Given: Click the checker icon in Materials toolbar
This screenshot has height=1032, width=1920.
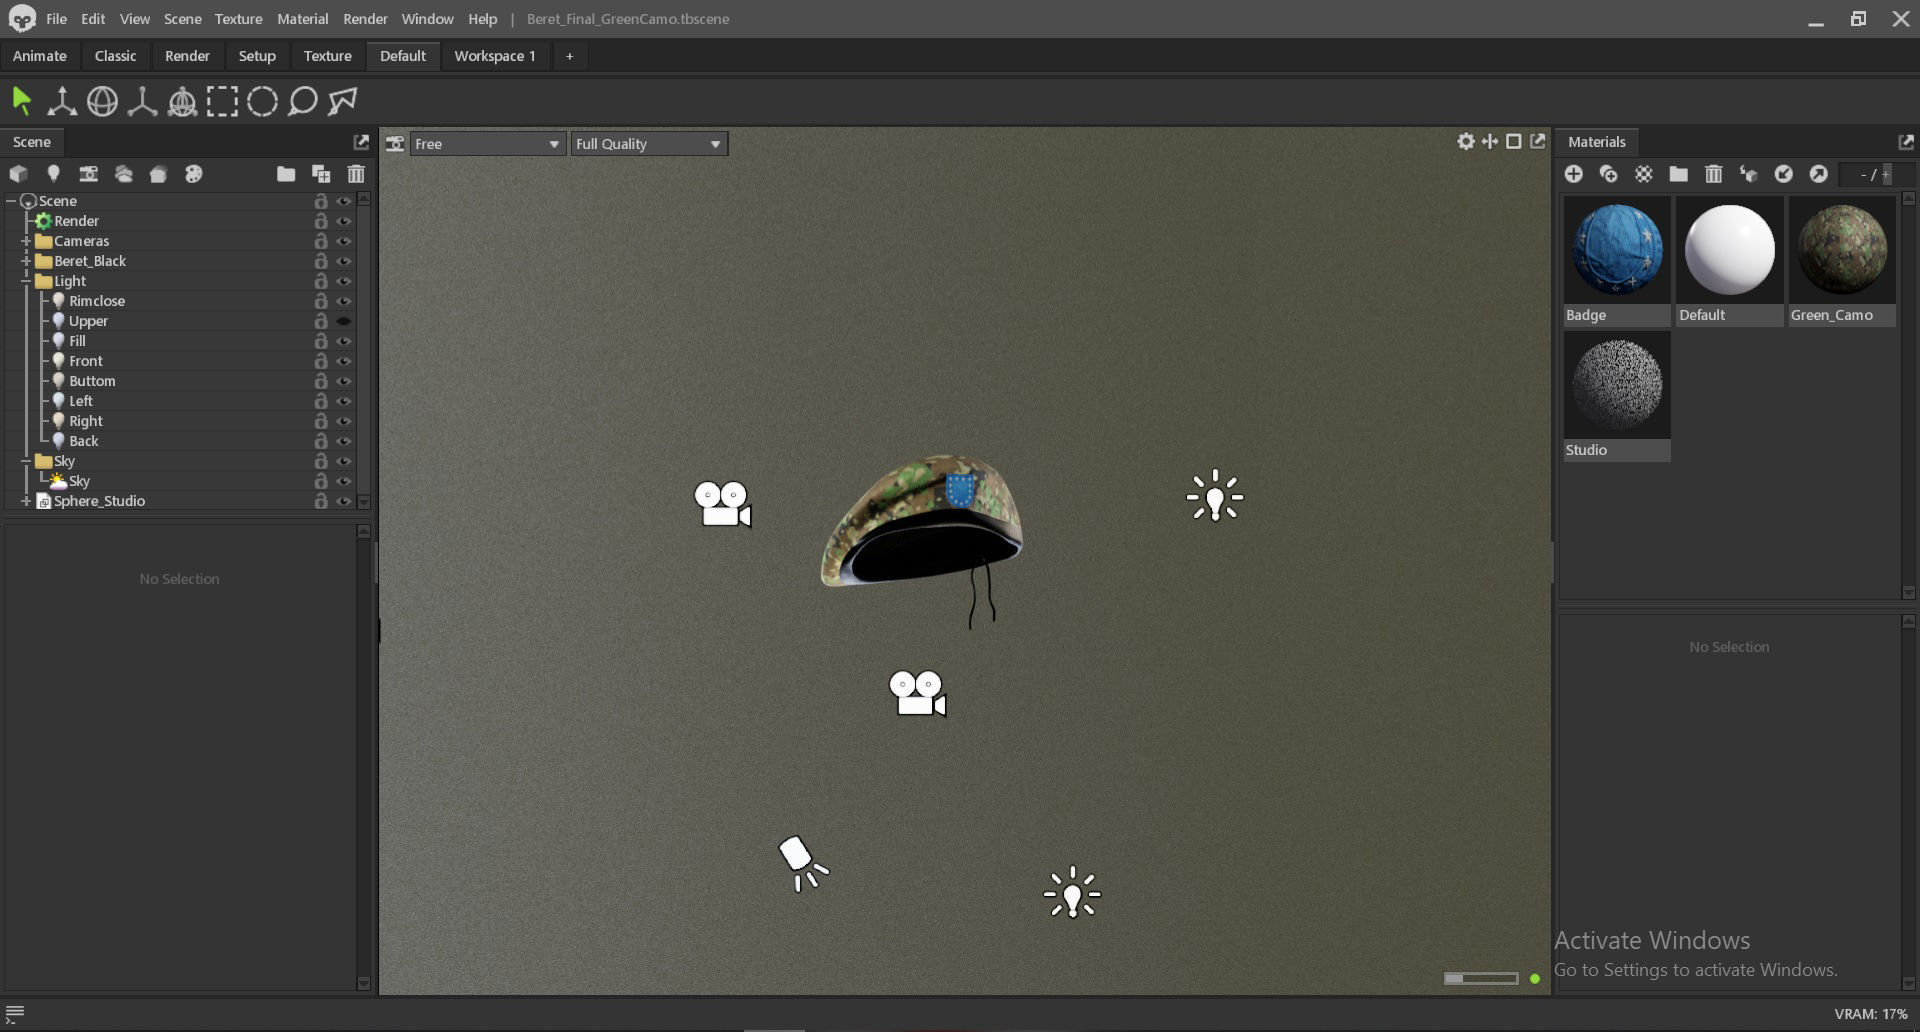Looking at the screenshot, I should click(x=1644, y=174).
